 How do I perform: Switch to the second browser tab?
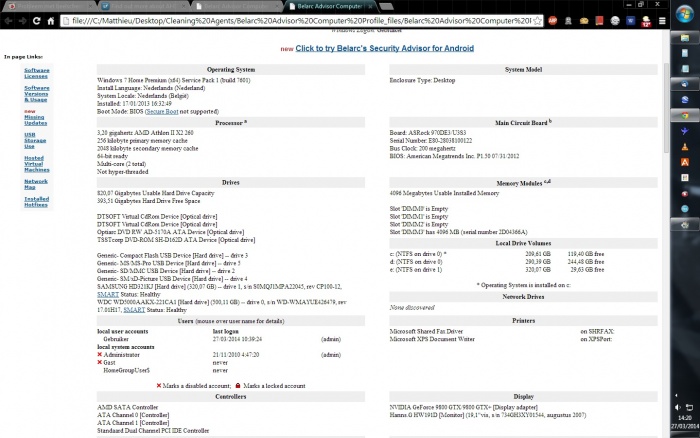[144, 6]
